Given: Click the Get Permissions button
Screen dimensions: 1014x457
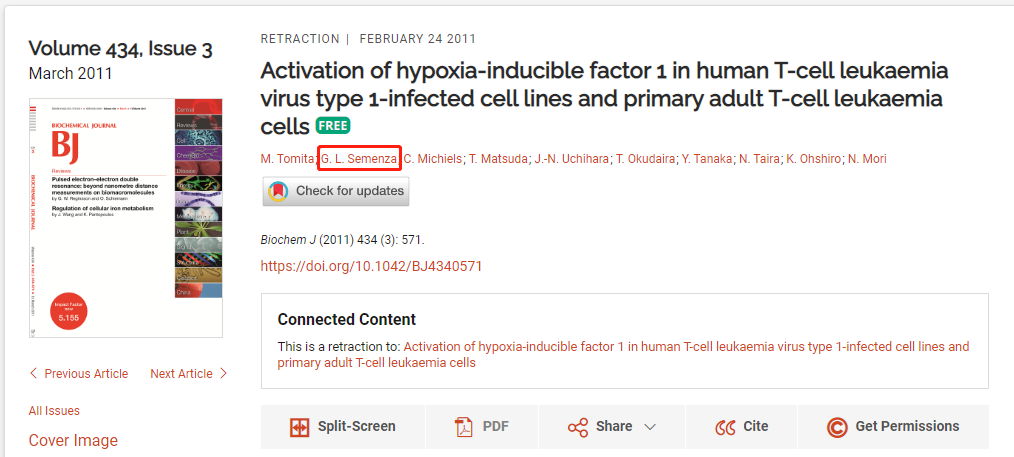Looking at the screenshot, I should point(893,427).
